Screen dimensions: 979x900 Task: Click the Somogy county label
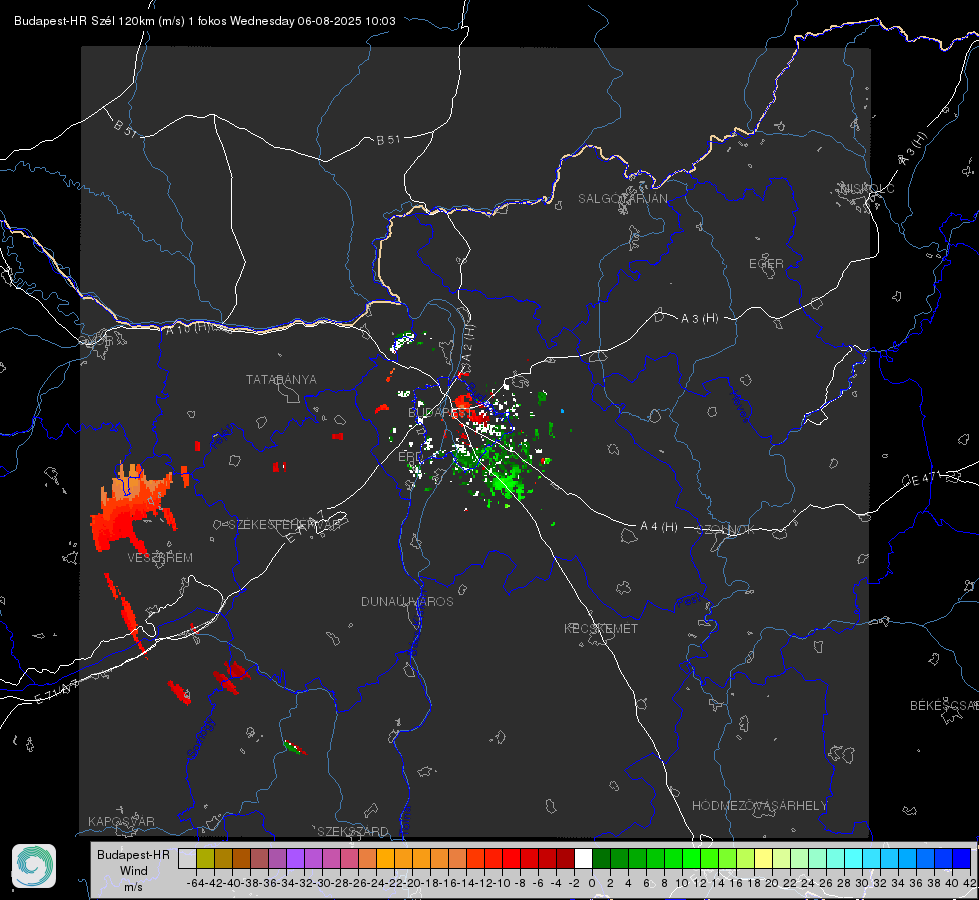(x=202, y=738)
